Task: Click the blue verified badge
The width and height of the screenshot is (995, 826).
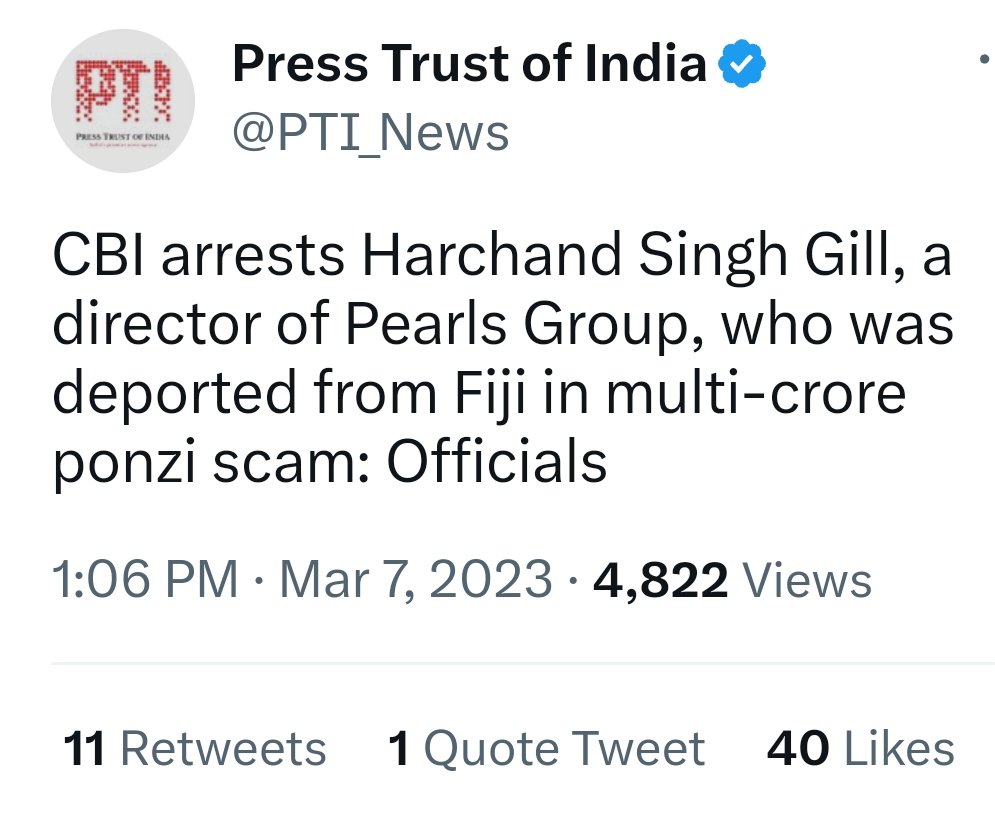Action: [742, 66]
